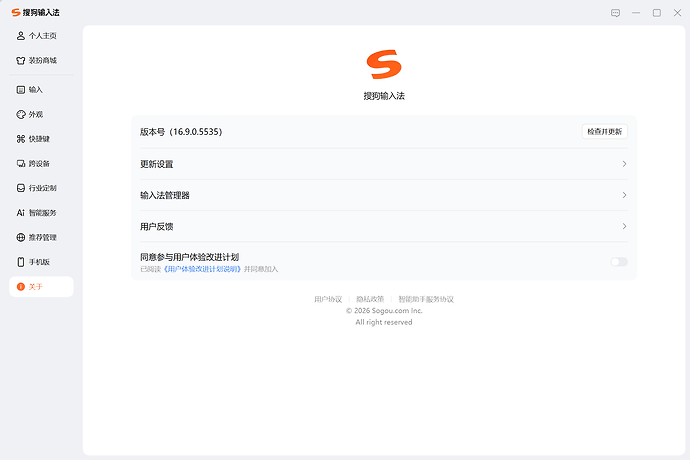Select the 行业定制 sidebar tab
Viewport: 690px width, 460px height.
[x=41, y=188]
